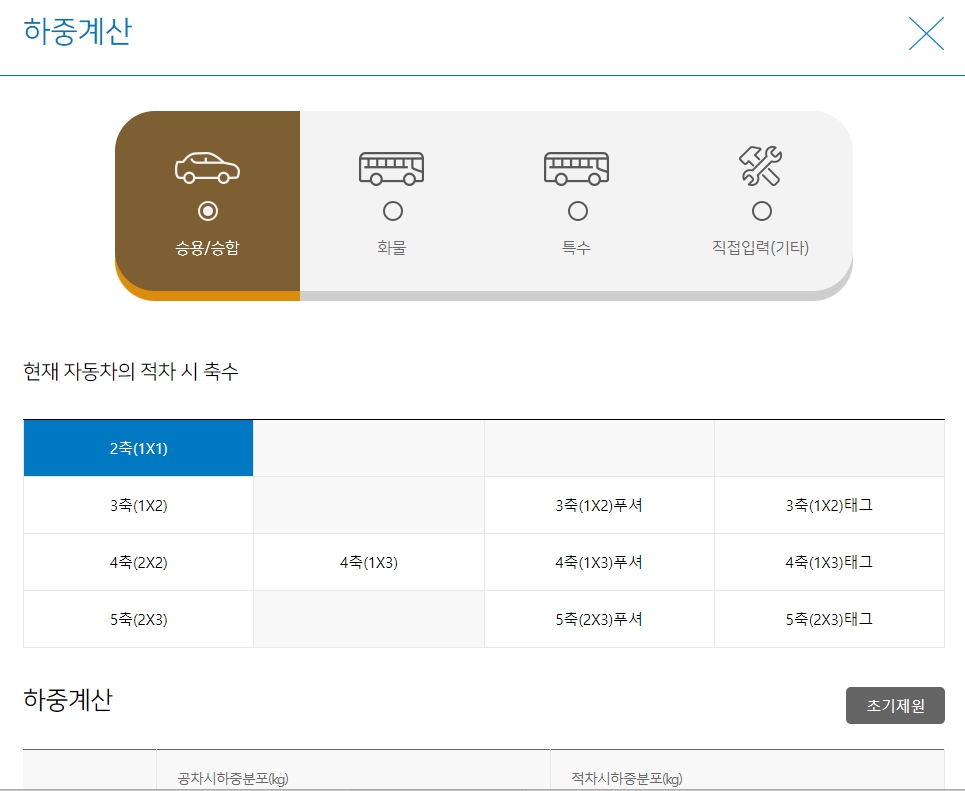Pick the 3축(1X2)태그 axle cell
The width and height of the screenshot is (965, 791).
[x=830, y=505]
